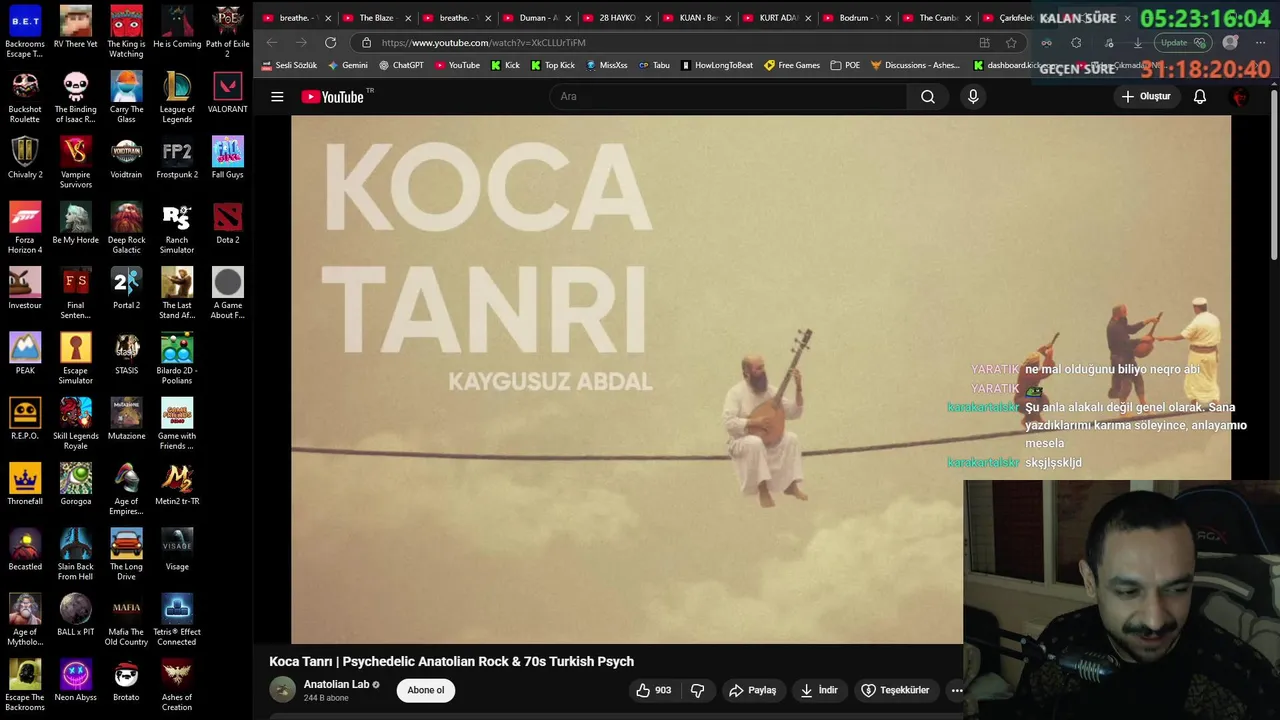1280x720 pixels.
Task: Open Anatolian Lab channel avatar
Action: pyautogui.click(x=283, y=690)
